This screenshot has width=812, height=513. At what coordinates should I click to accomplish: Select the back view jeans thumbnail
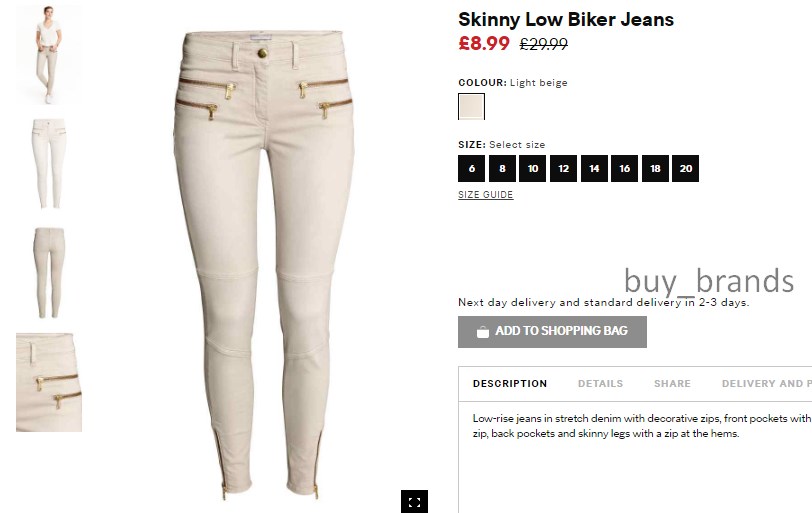(49, 273)
